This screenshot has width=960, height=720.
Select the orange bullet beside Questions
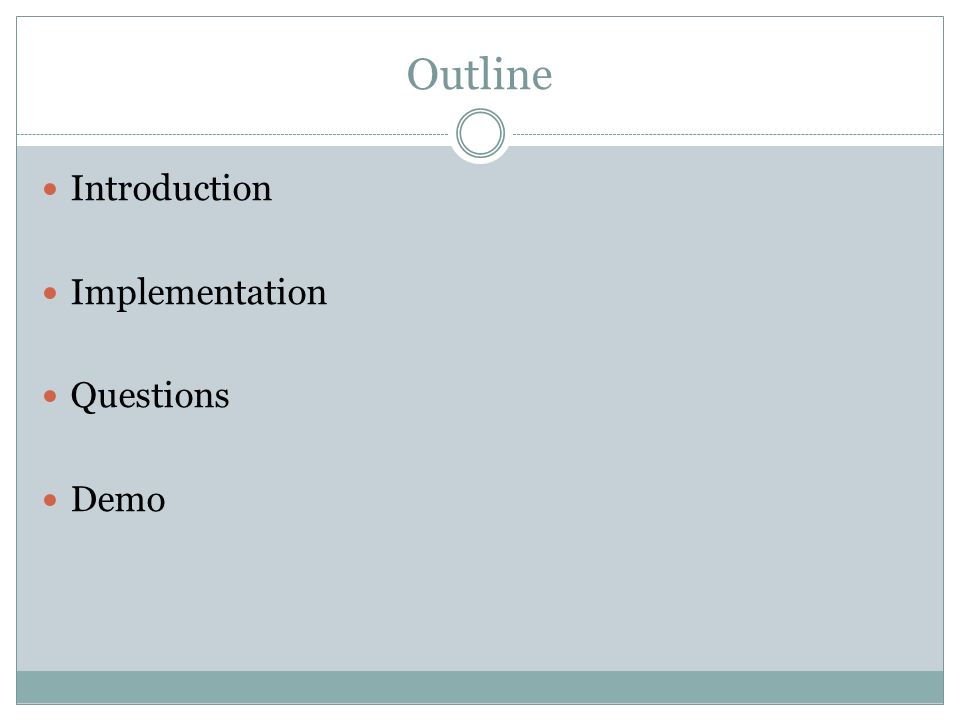(x=50, y=397)
